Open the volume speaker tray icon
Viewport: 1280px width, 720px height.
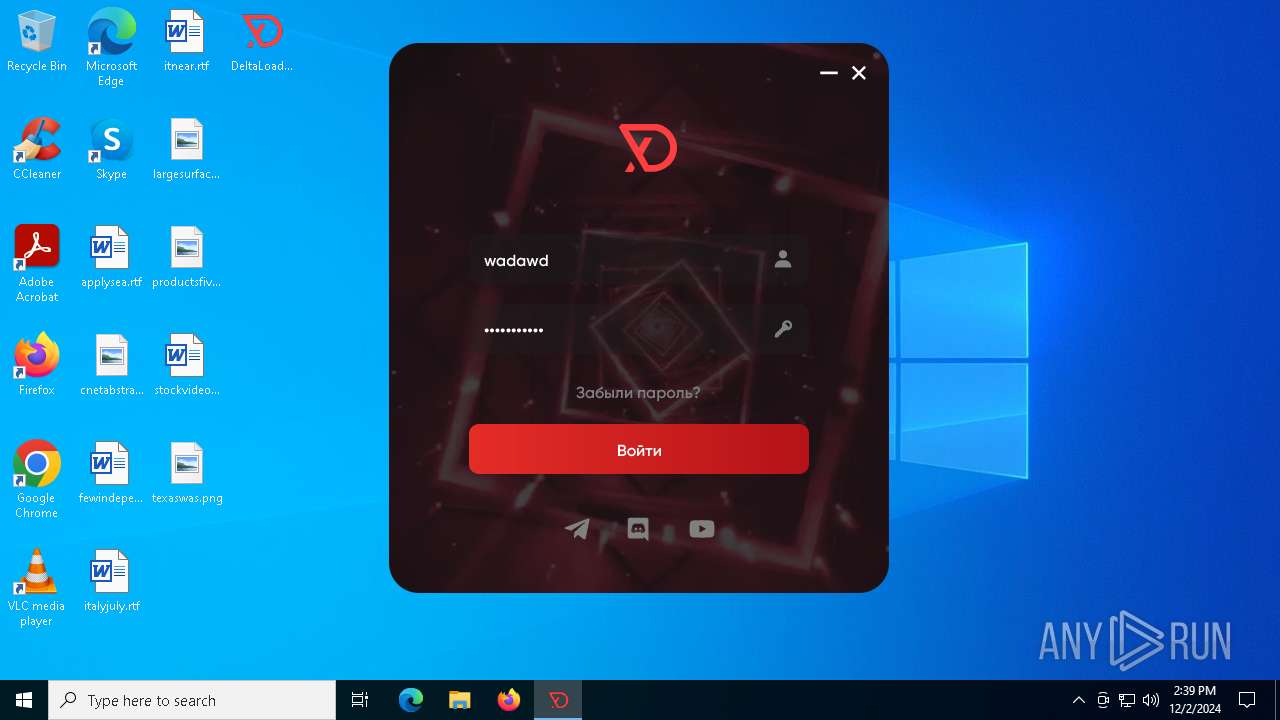1151,700
